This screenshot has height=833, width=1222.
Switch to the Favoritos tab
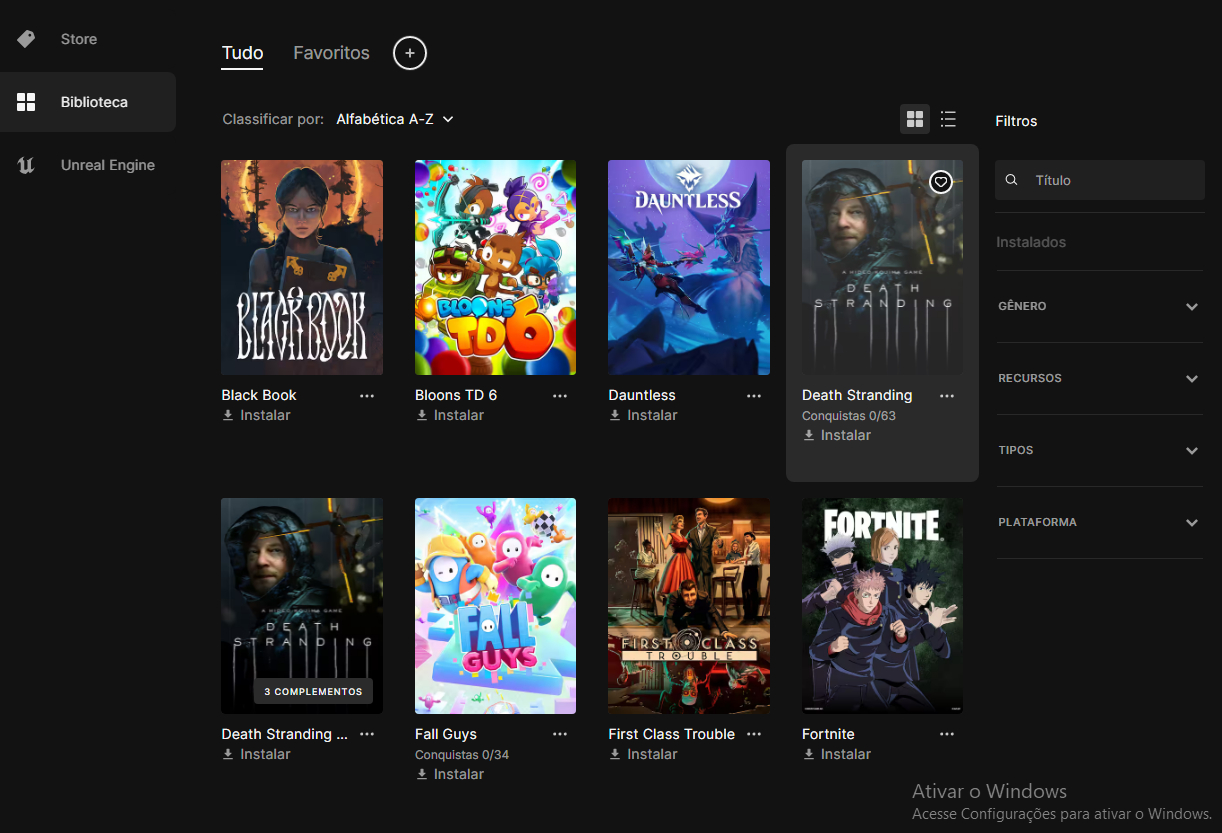[x=331, y=53]
